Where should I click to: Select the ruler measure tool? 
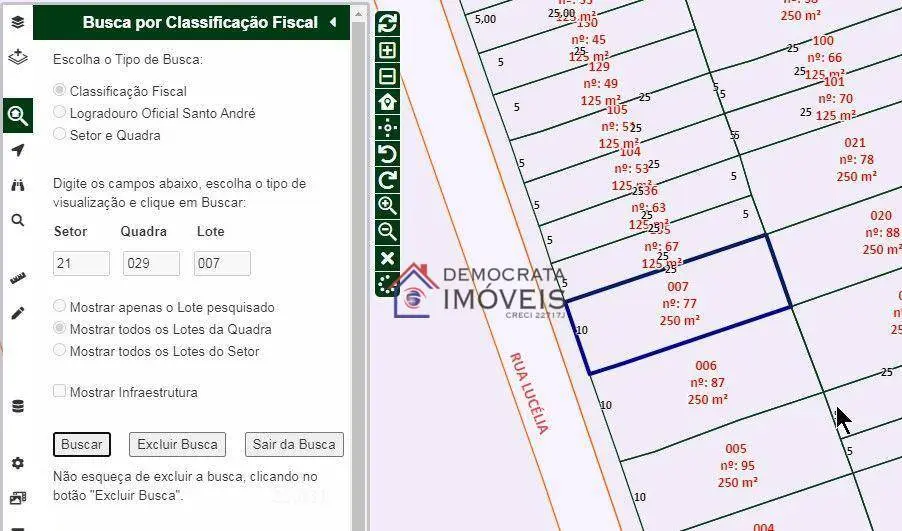pos(17,279)
